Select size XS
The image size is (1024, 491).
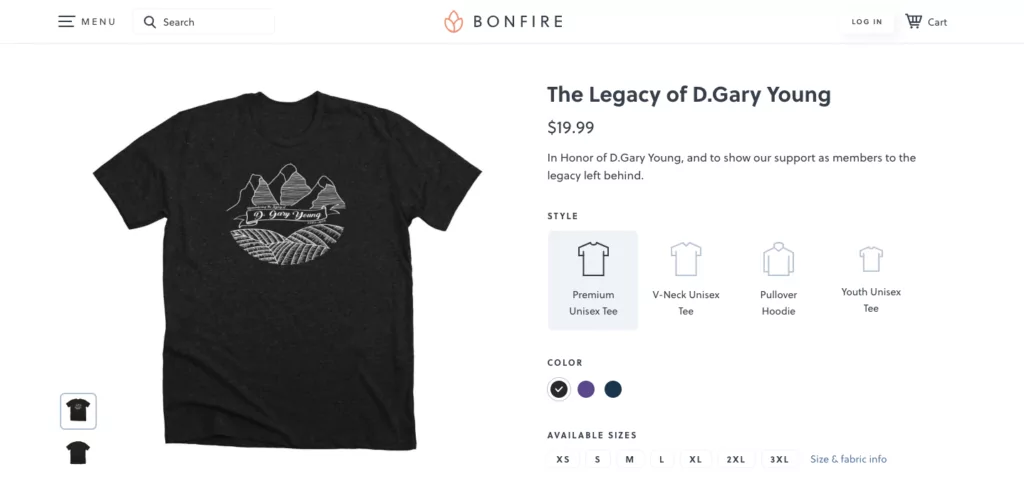tap(563, 459)
